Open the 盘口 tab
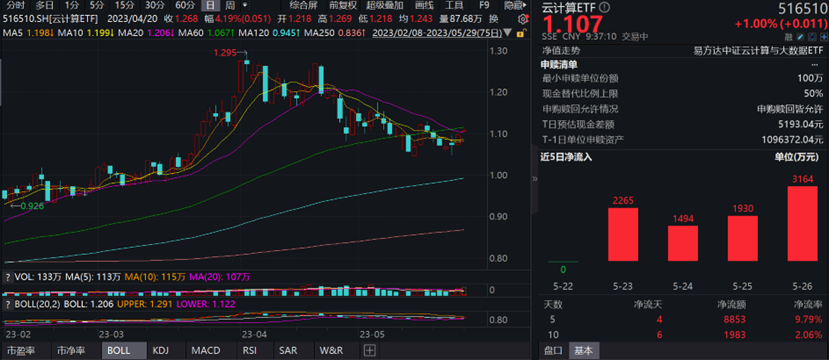This screenshot has height=360, width=829. tap(553, 350)
